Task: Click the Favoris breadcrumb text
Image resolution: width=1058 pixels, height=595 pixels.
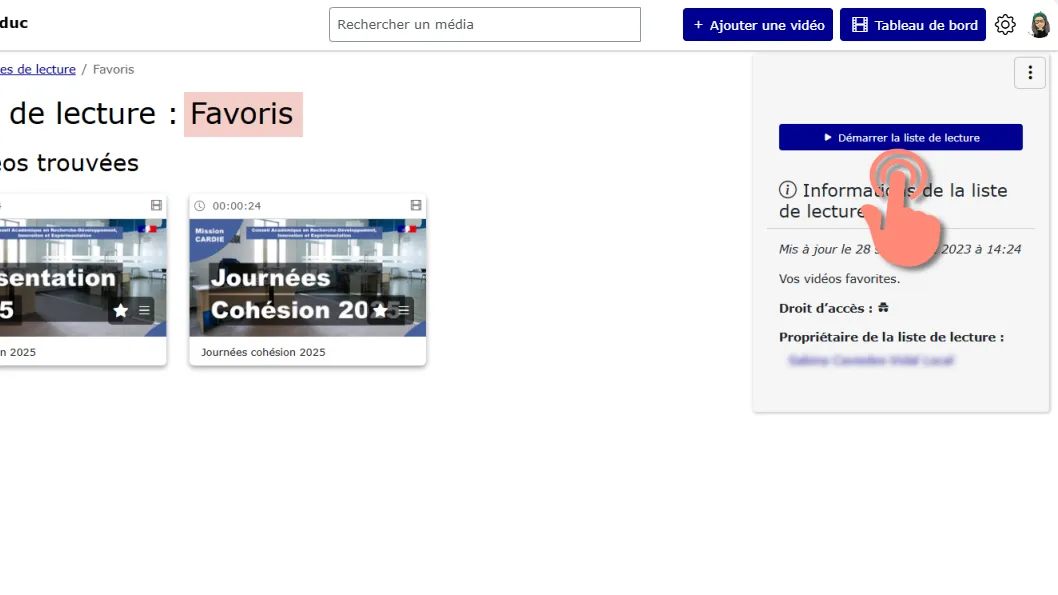Action: click(x=113, y=69)
